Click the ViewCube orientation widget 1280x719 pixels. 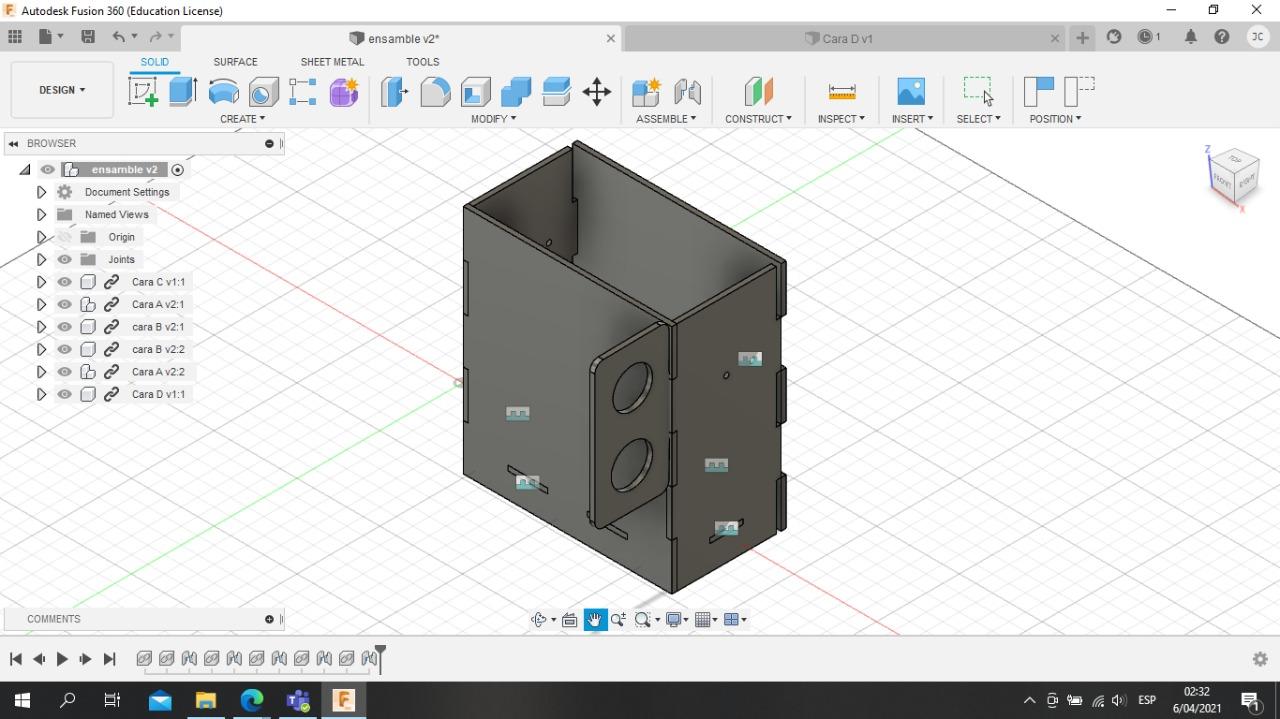[1234, 177]
